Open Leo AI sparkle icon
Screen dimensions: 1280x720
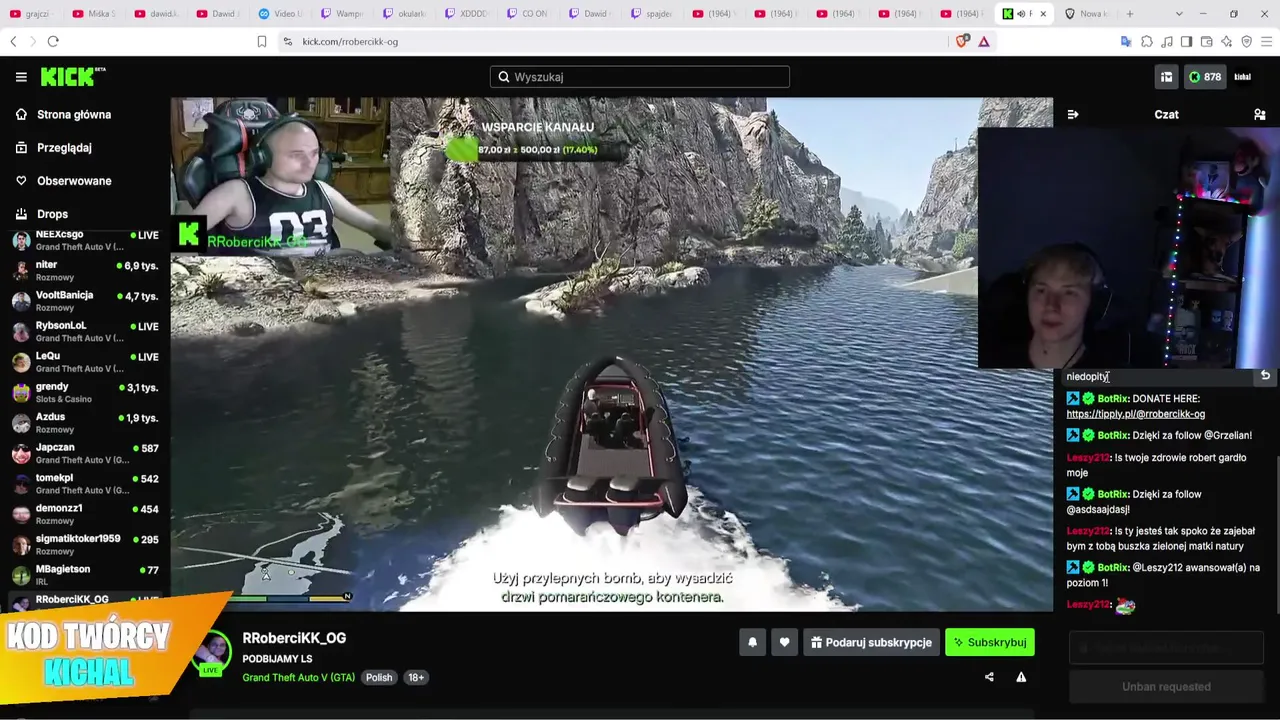click(x=1226, y=41)
